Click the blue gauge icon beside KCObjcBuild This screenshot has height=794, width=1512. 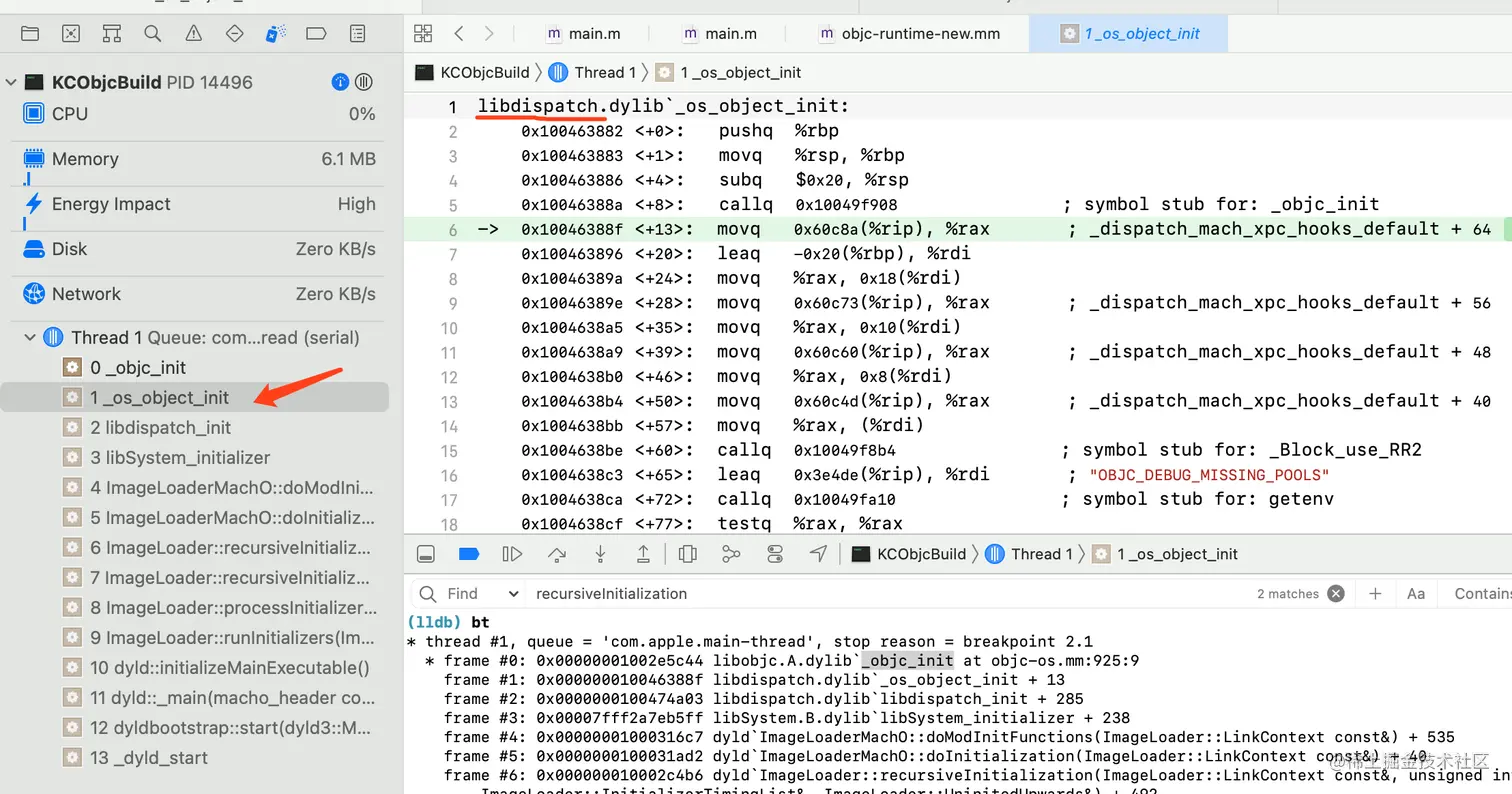(x=339, y=82)
